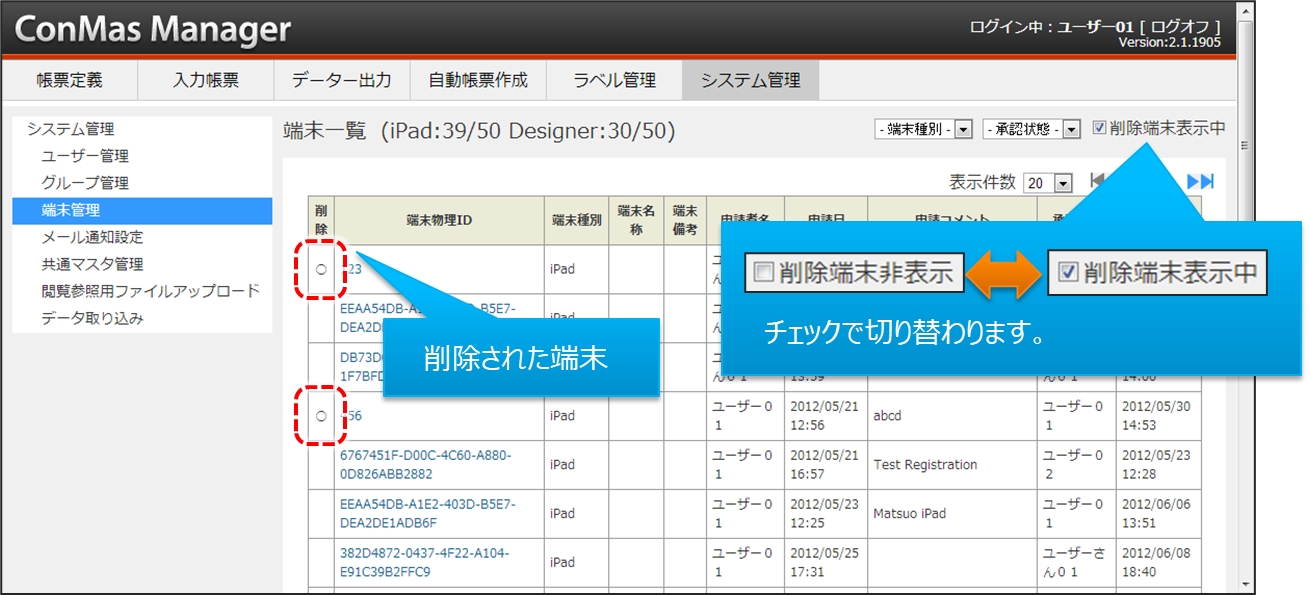Select the システム管理 top tab
The image size is (1309, 595).
(751, 80)
